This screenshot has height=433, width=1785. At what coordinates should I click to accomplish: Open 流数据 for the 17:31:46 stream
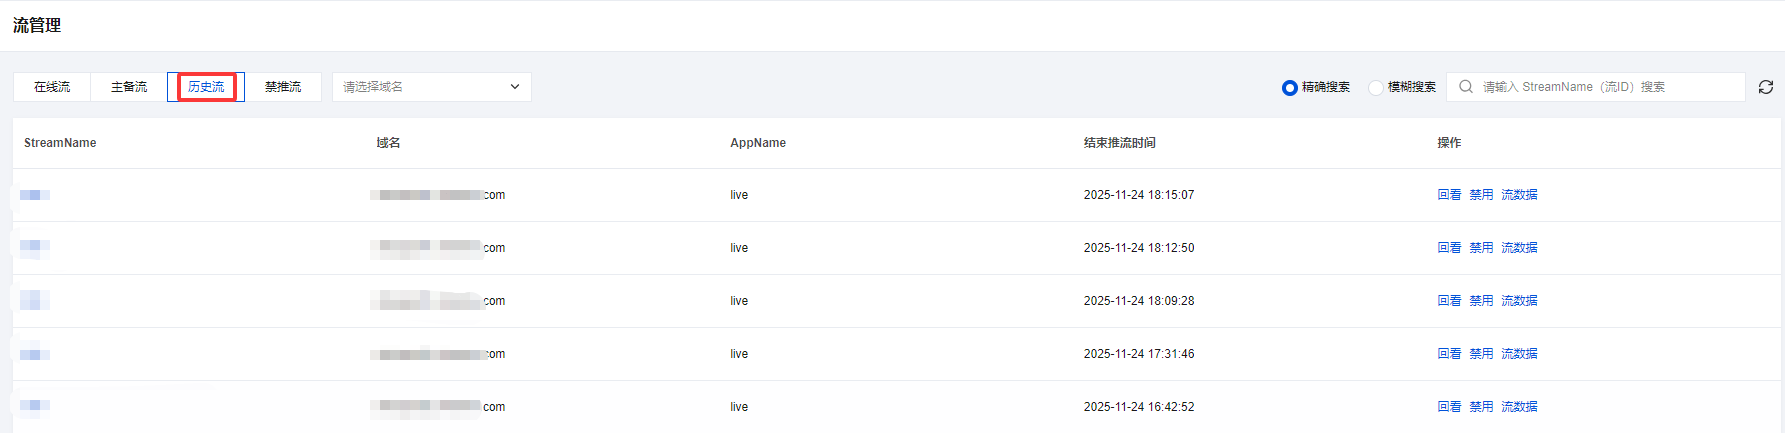(1519, 354)
